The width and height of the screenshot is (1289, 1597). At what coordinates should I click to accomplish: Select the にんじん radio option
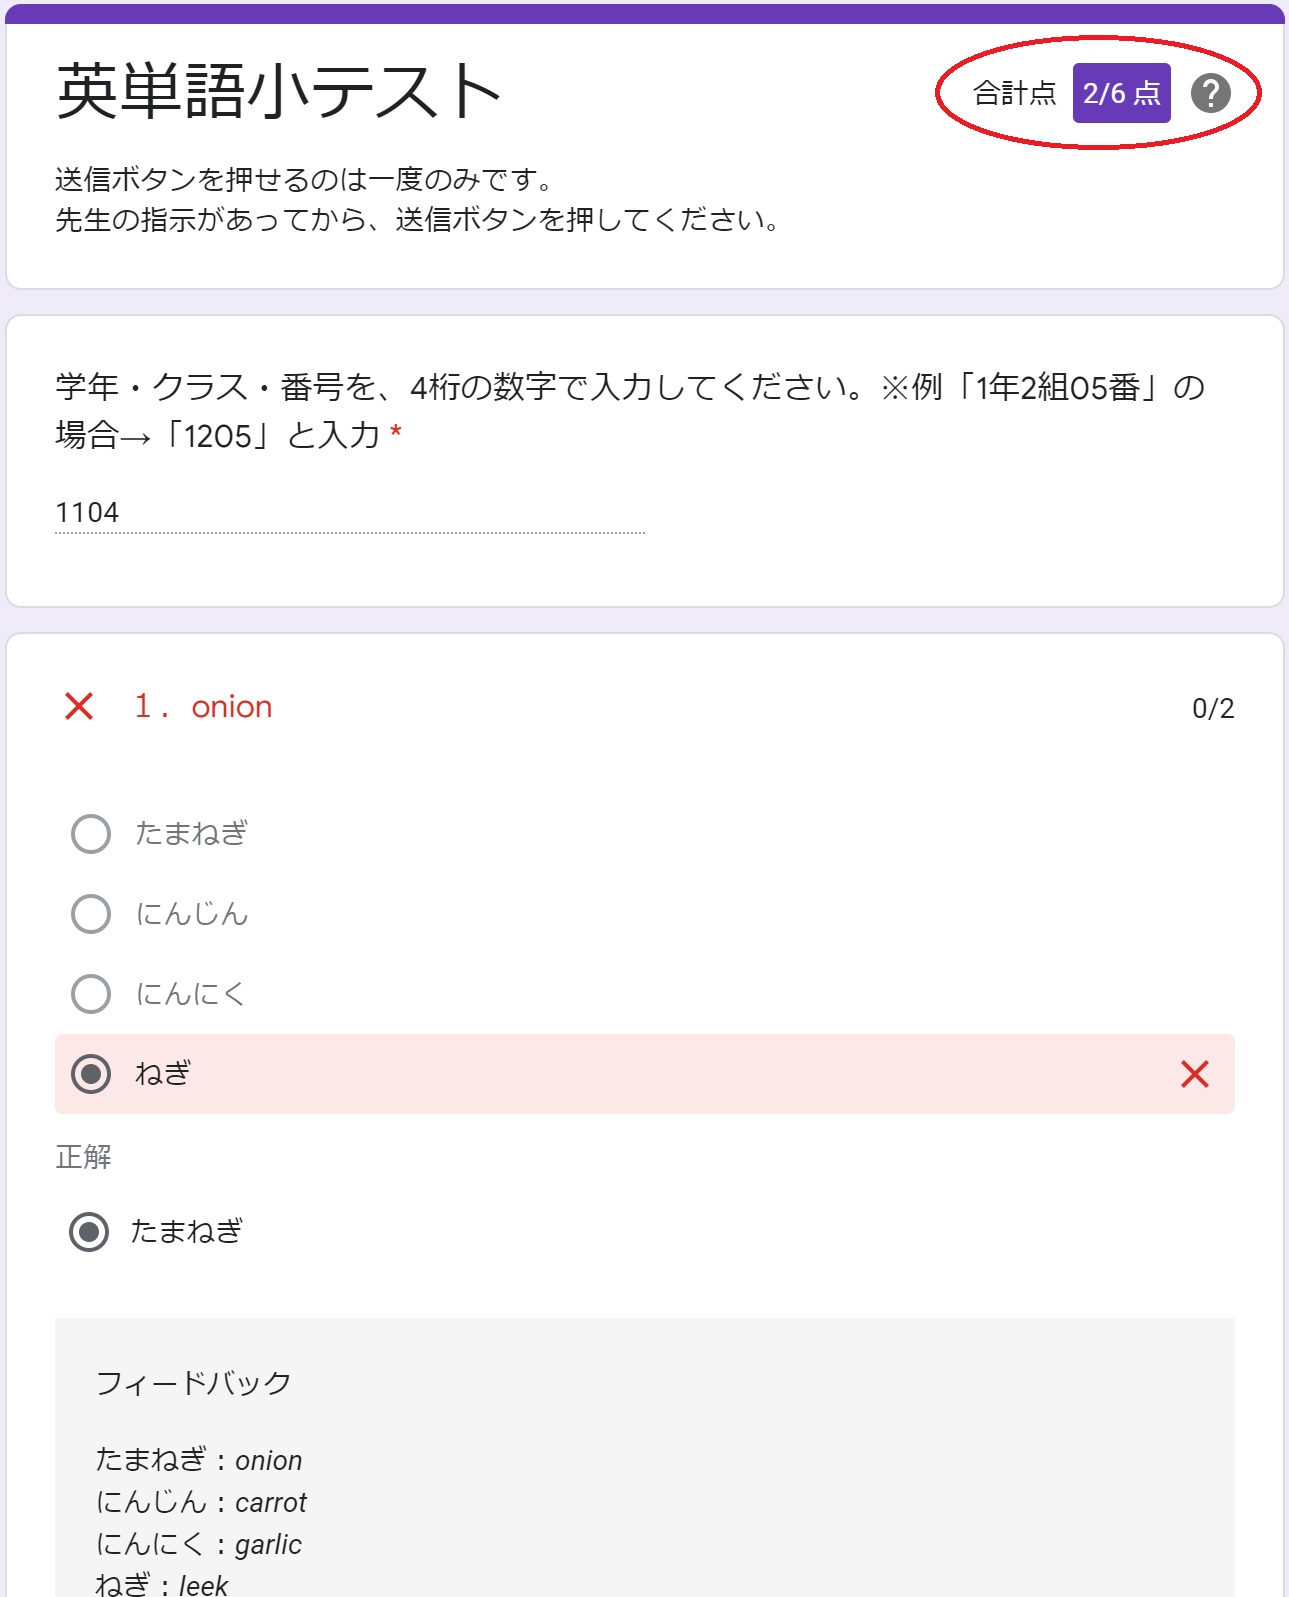tap(91, 914)
